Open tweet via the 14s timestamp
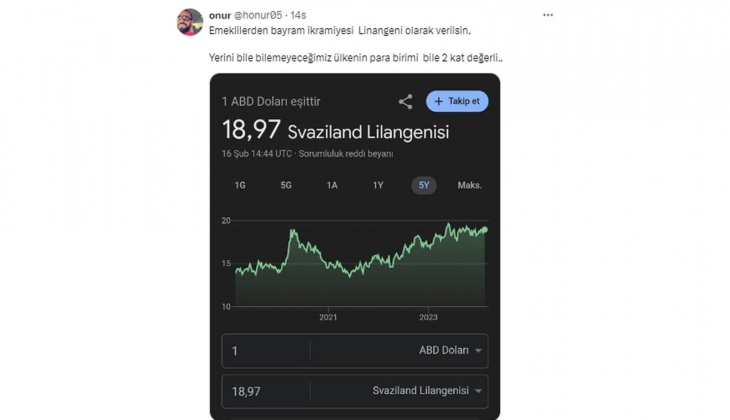The width and height of the screenshot is (730, 420). [298, 15]
